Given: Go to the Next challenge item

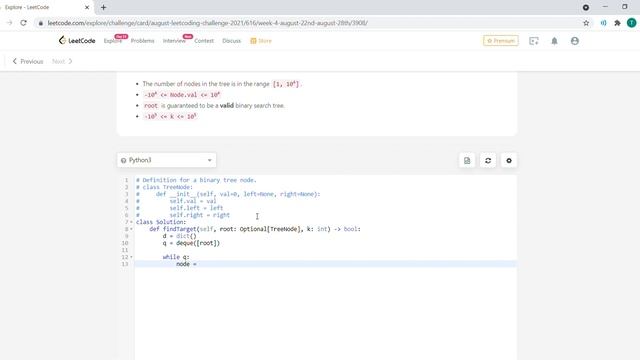Looking at the screenshot, I should 62,61.
